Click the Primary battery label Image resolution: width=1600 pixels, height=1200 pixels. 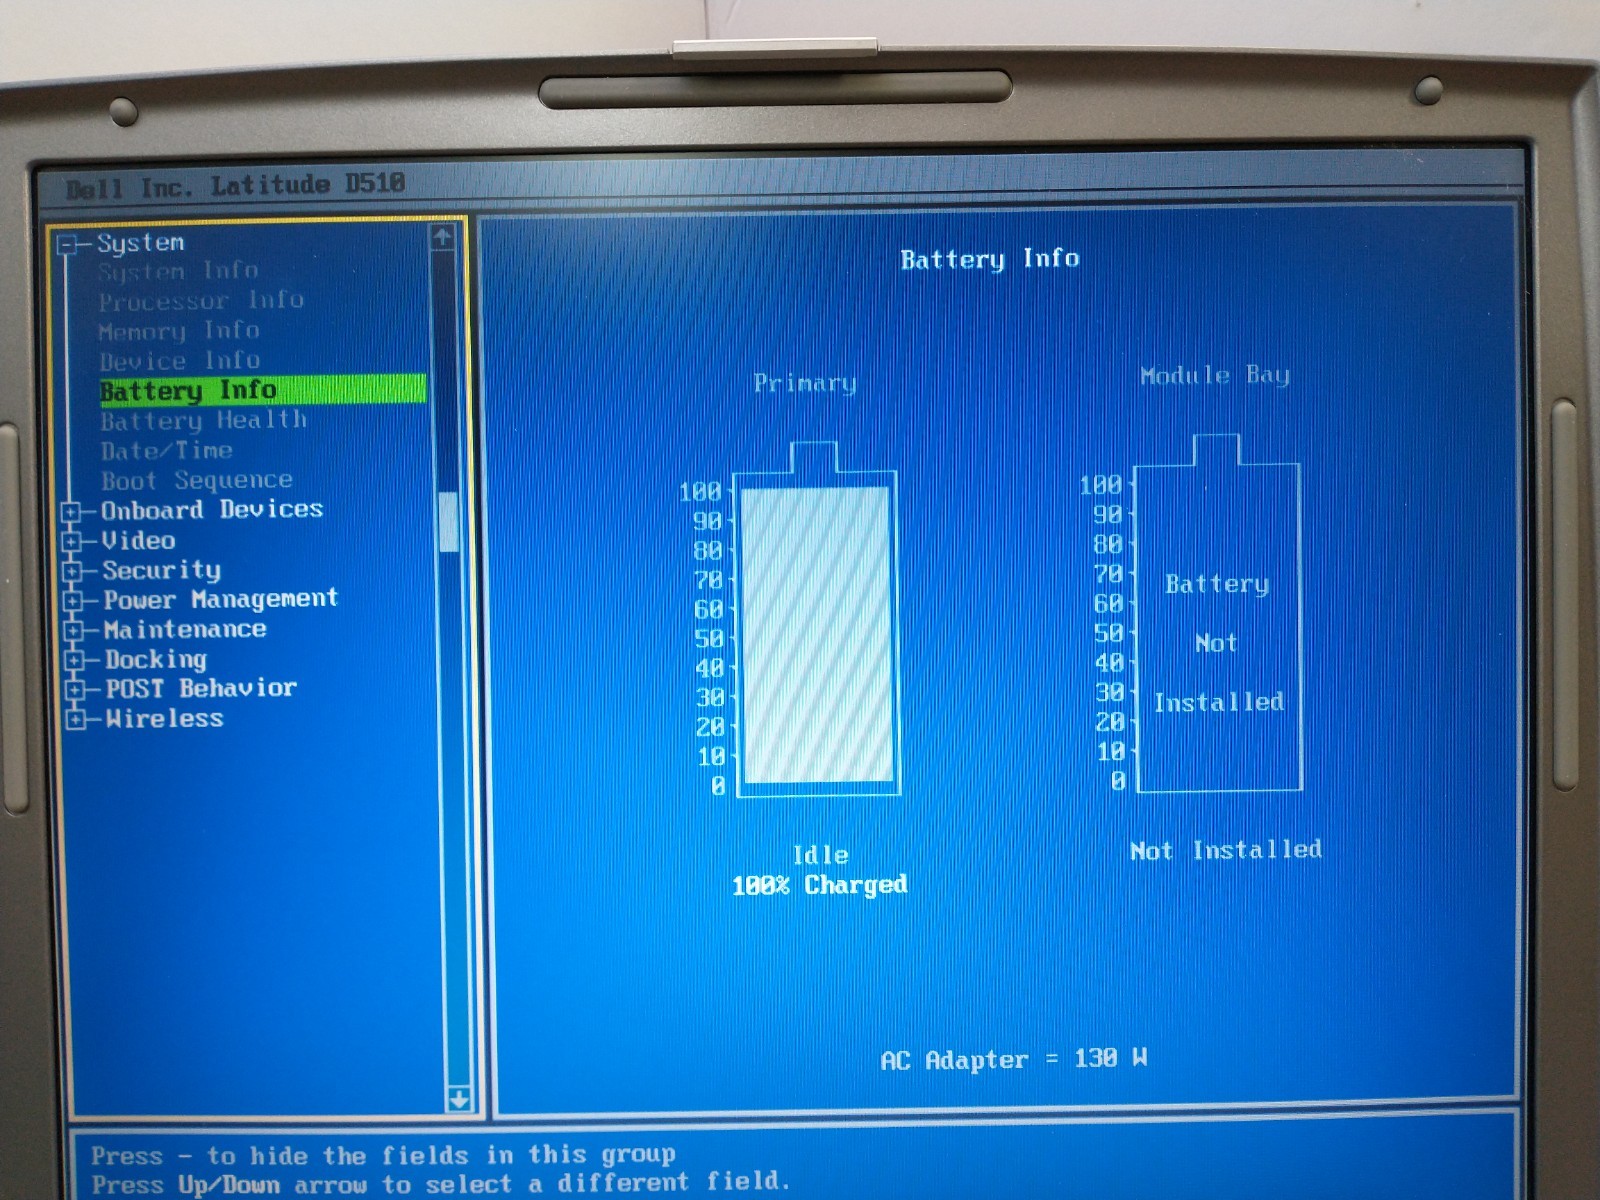click(x=805, y=383)
